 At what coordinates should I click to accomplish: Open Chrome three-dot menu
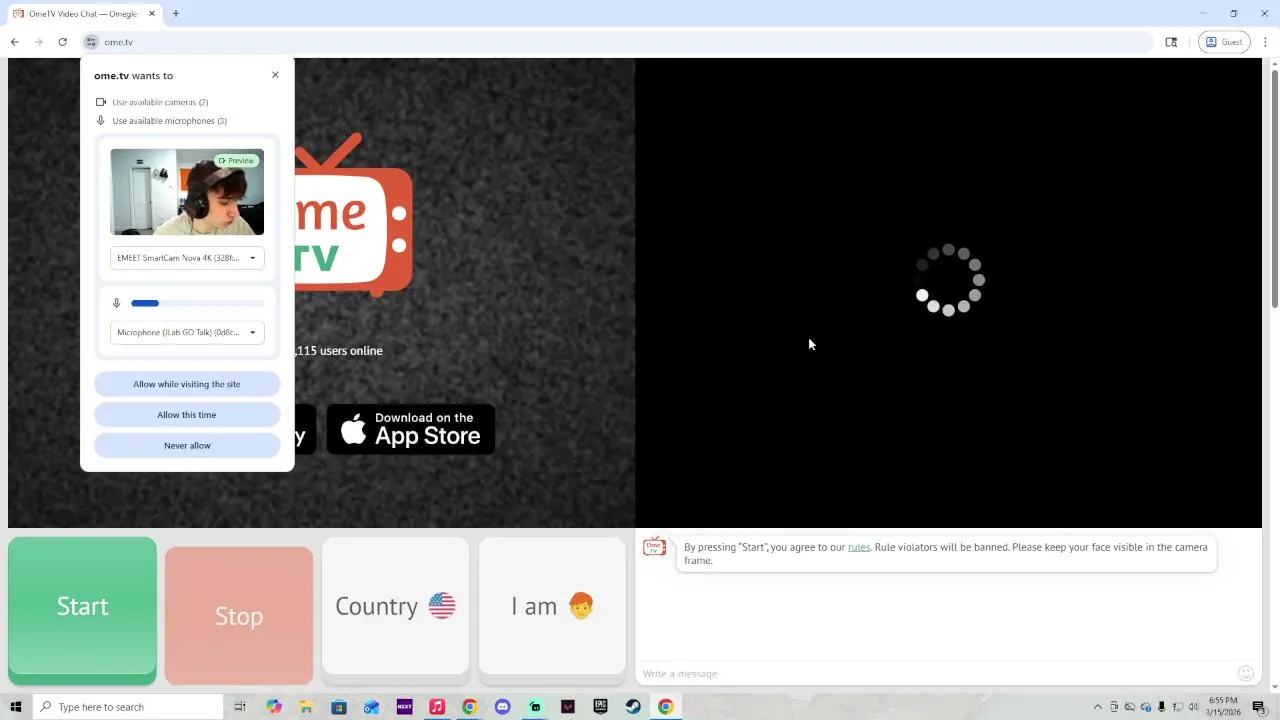pos(1266,42)
